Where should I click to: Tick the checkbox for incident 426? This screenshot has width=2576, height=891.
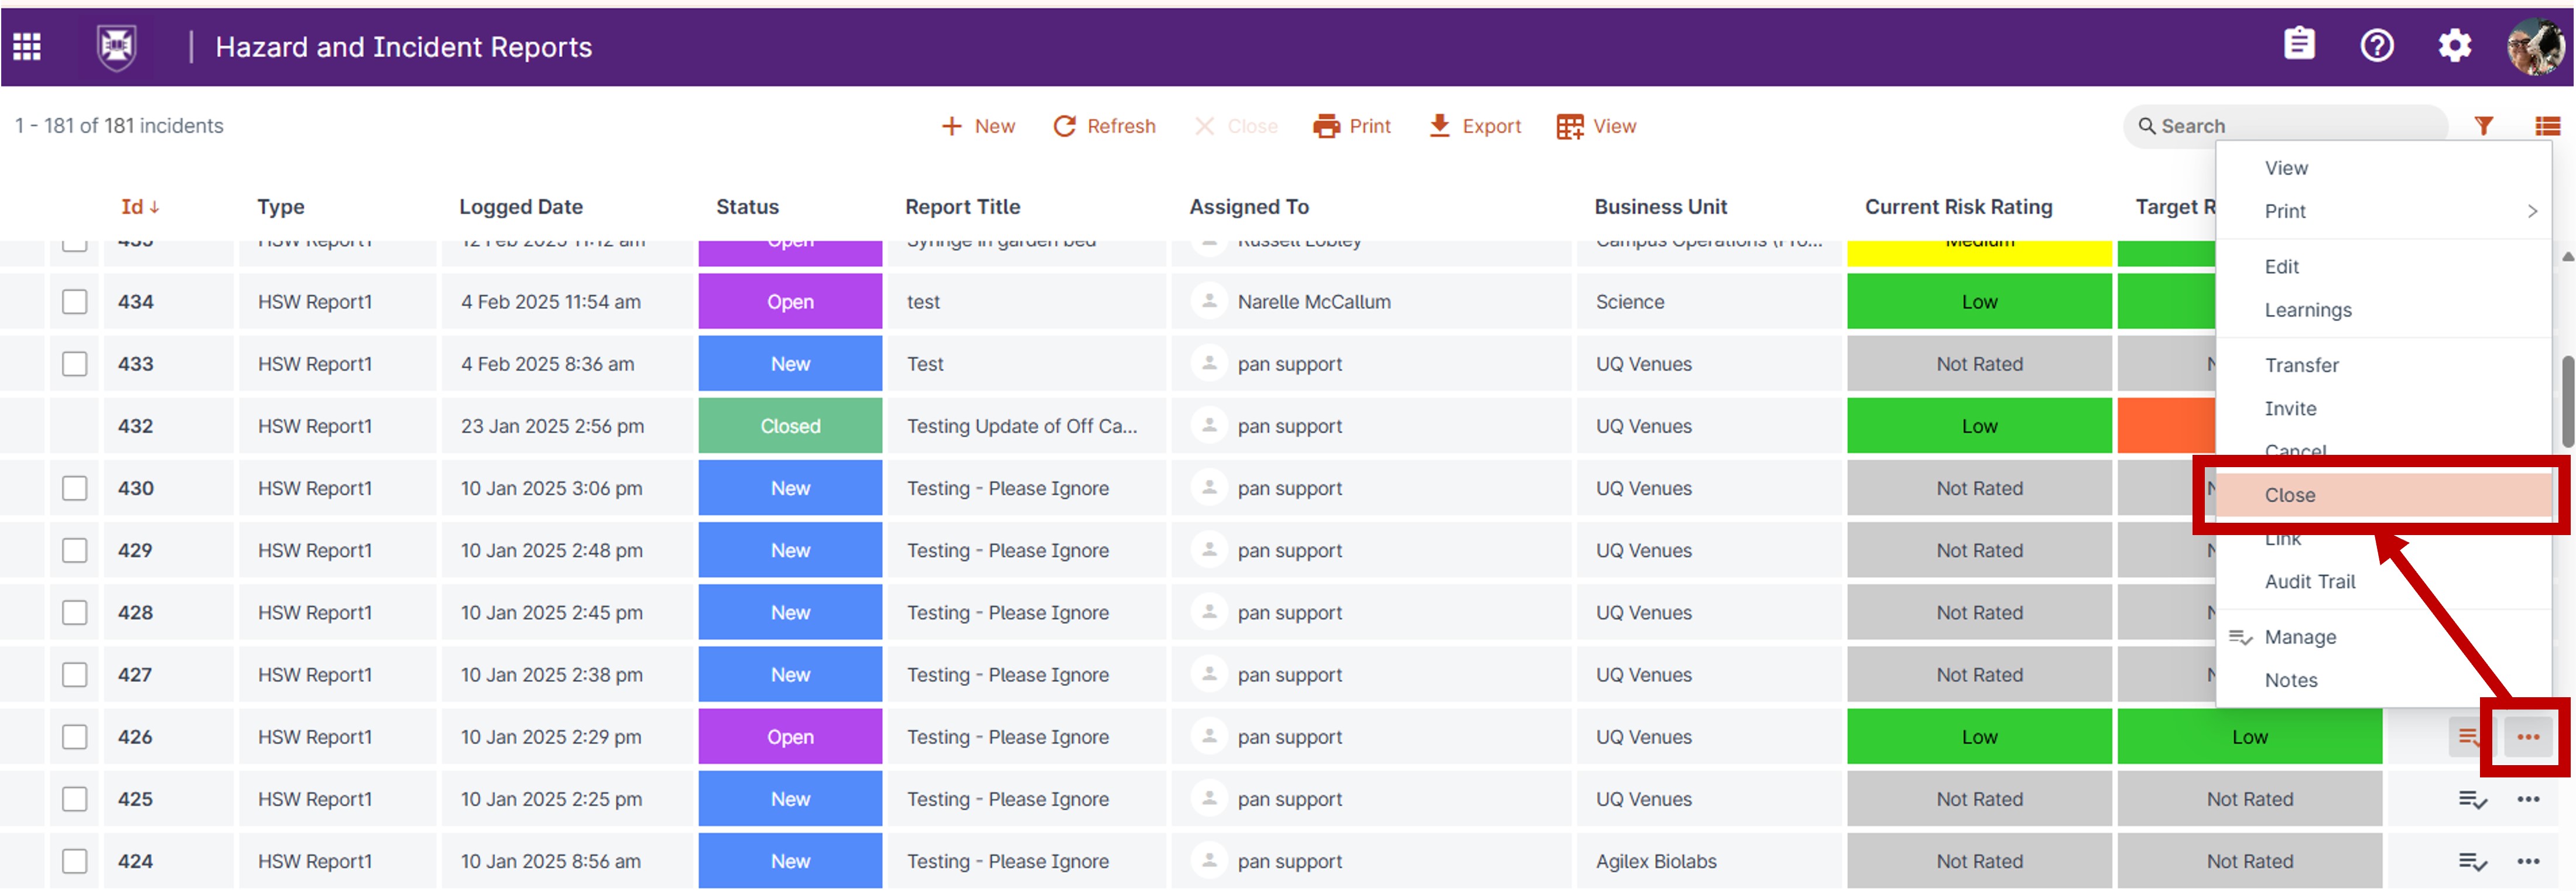tap(75, 737)
